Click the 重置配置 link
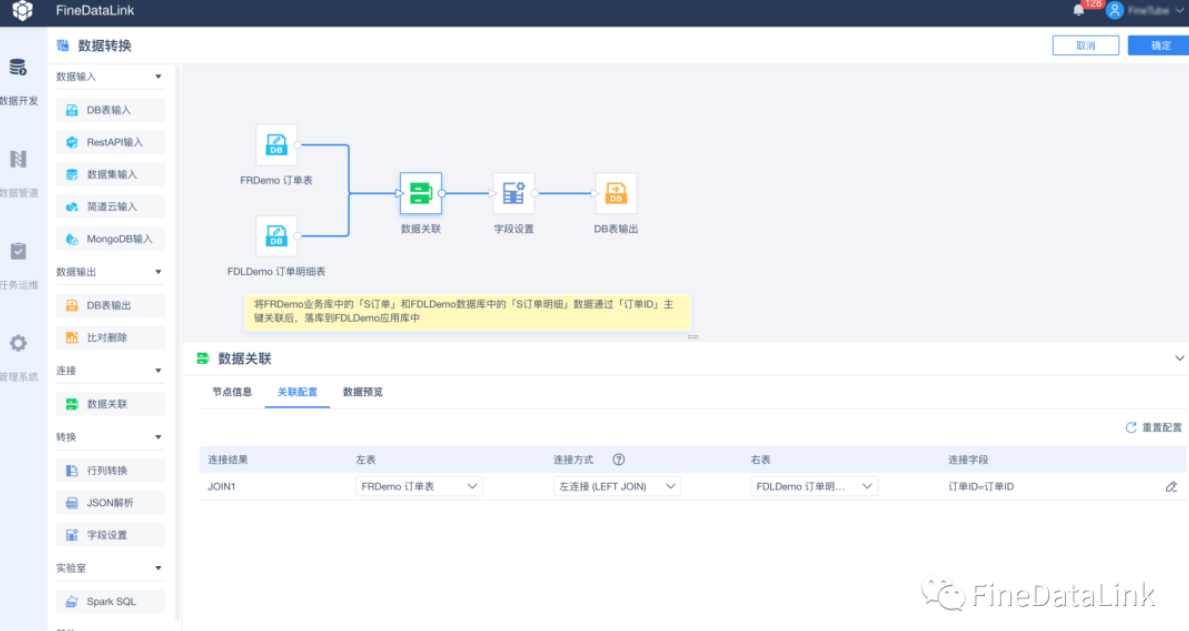 (x=1153, y=428)
